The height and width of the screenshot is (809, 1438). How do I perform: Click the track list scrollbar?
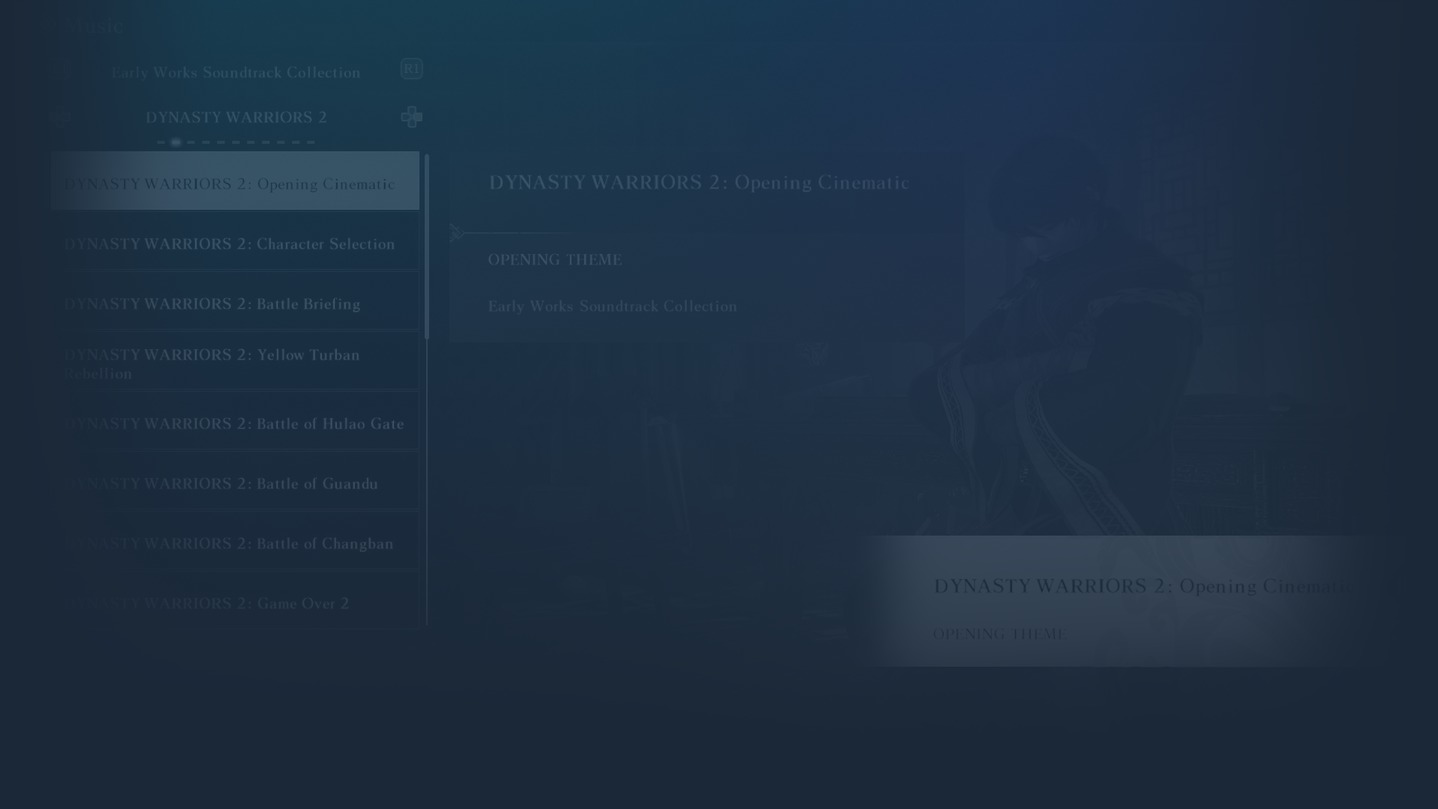coord(427,247)
